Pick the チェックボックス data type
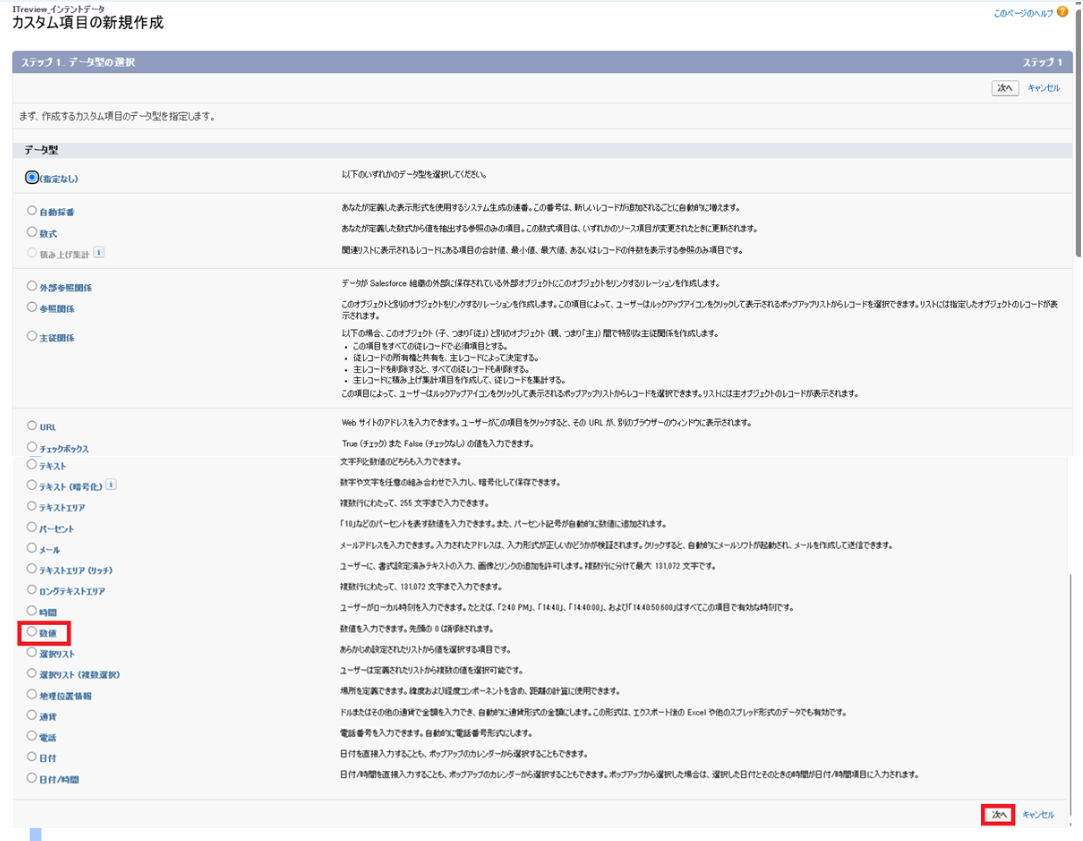The image size is (1083, 841). [x=33, y=448]
